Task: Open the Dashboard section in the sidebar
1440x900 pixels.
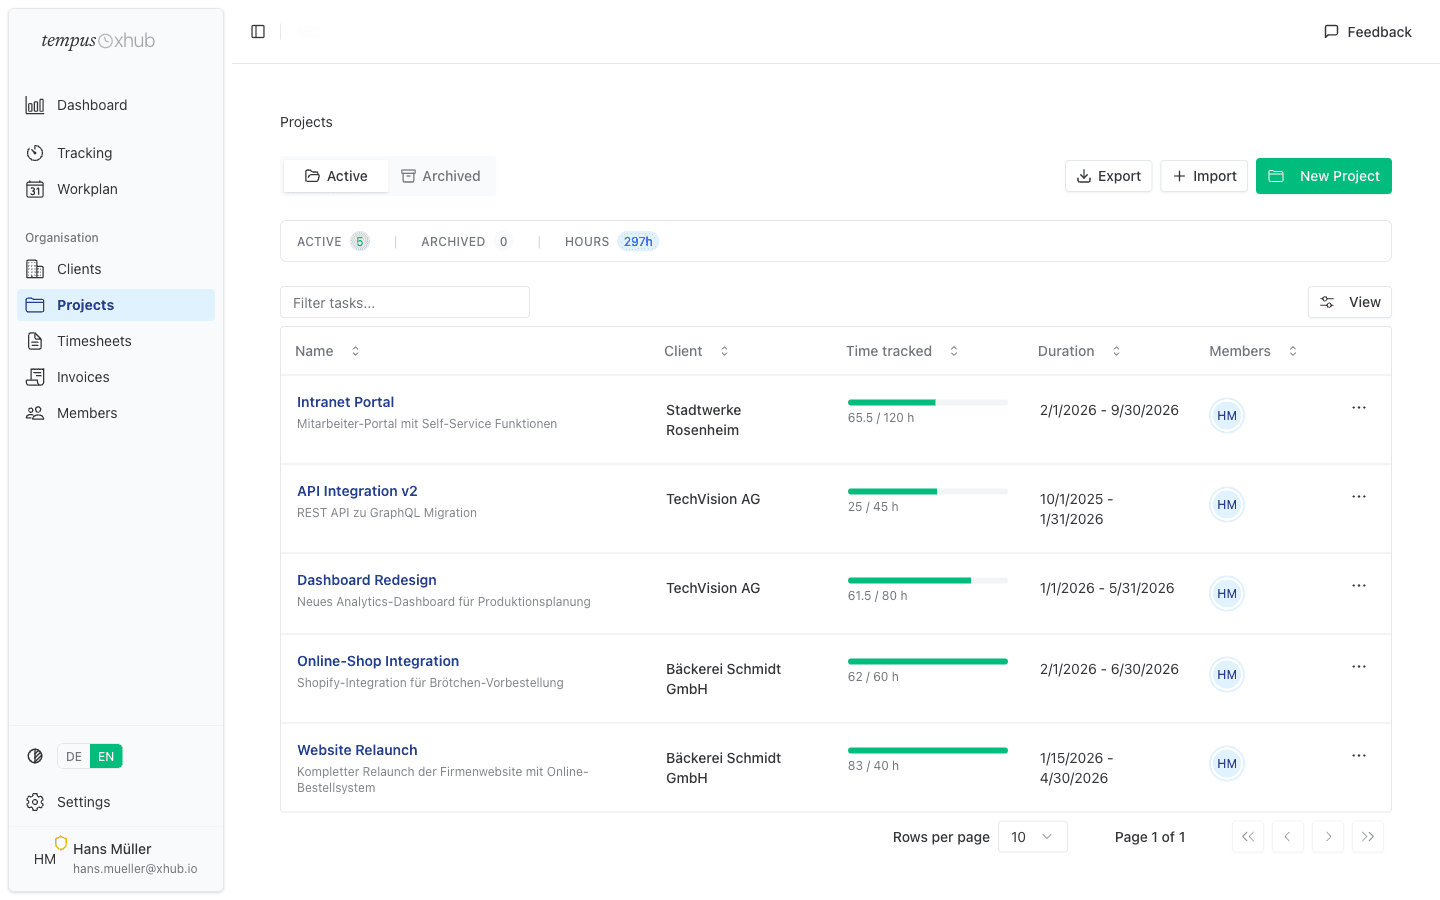Action: point(92,105)
